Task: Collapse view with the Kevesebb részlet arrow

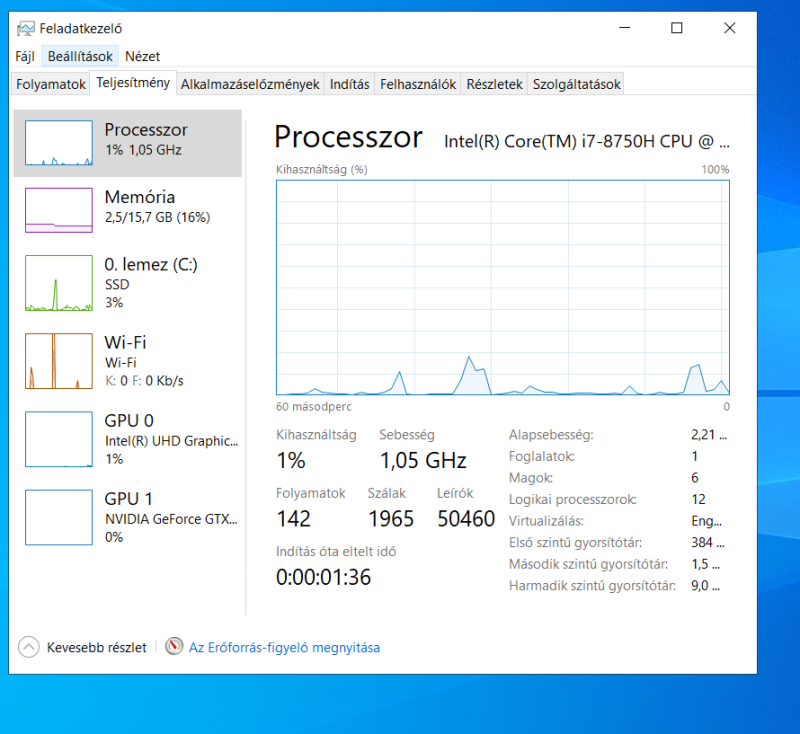Action: coord(29,647)
